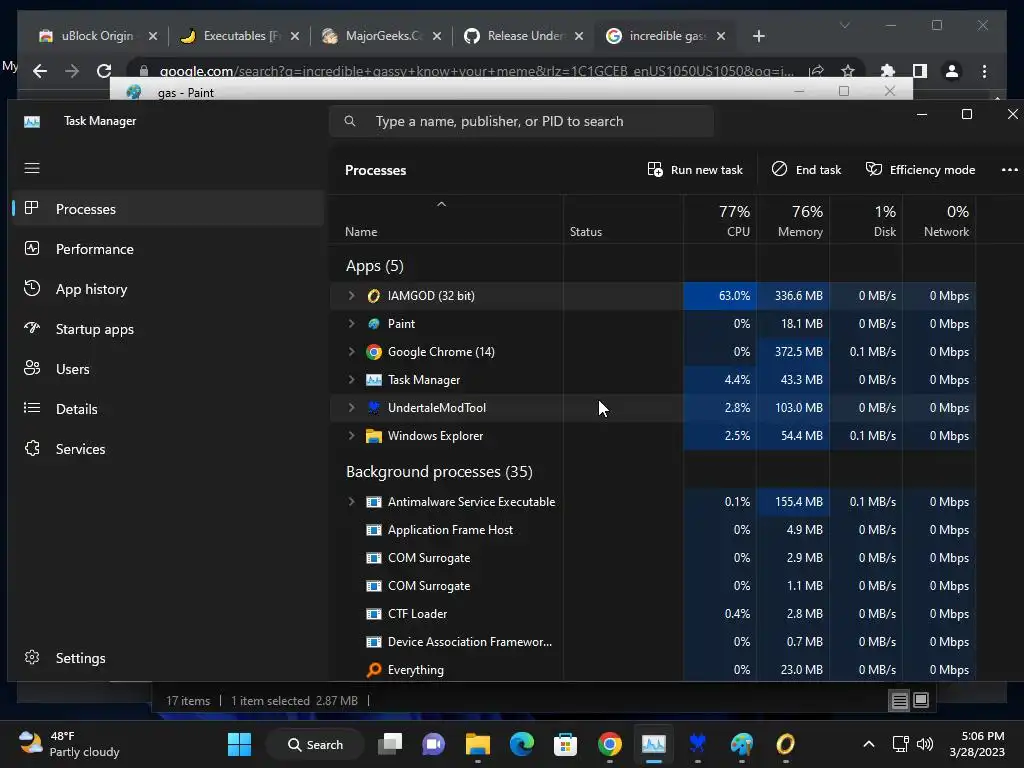
Task: Switch to large icons view in Explorer status bar
Action: coord(921,700)
